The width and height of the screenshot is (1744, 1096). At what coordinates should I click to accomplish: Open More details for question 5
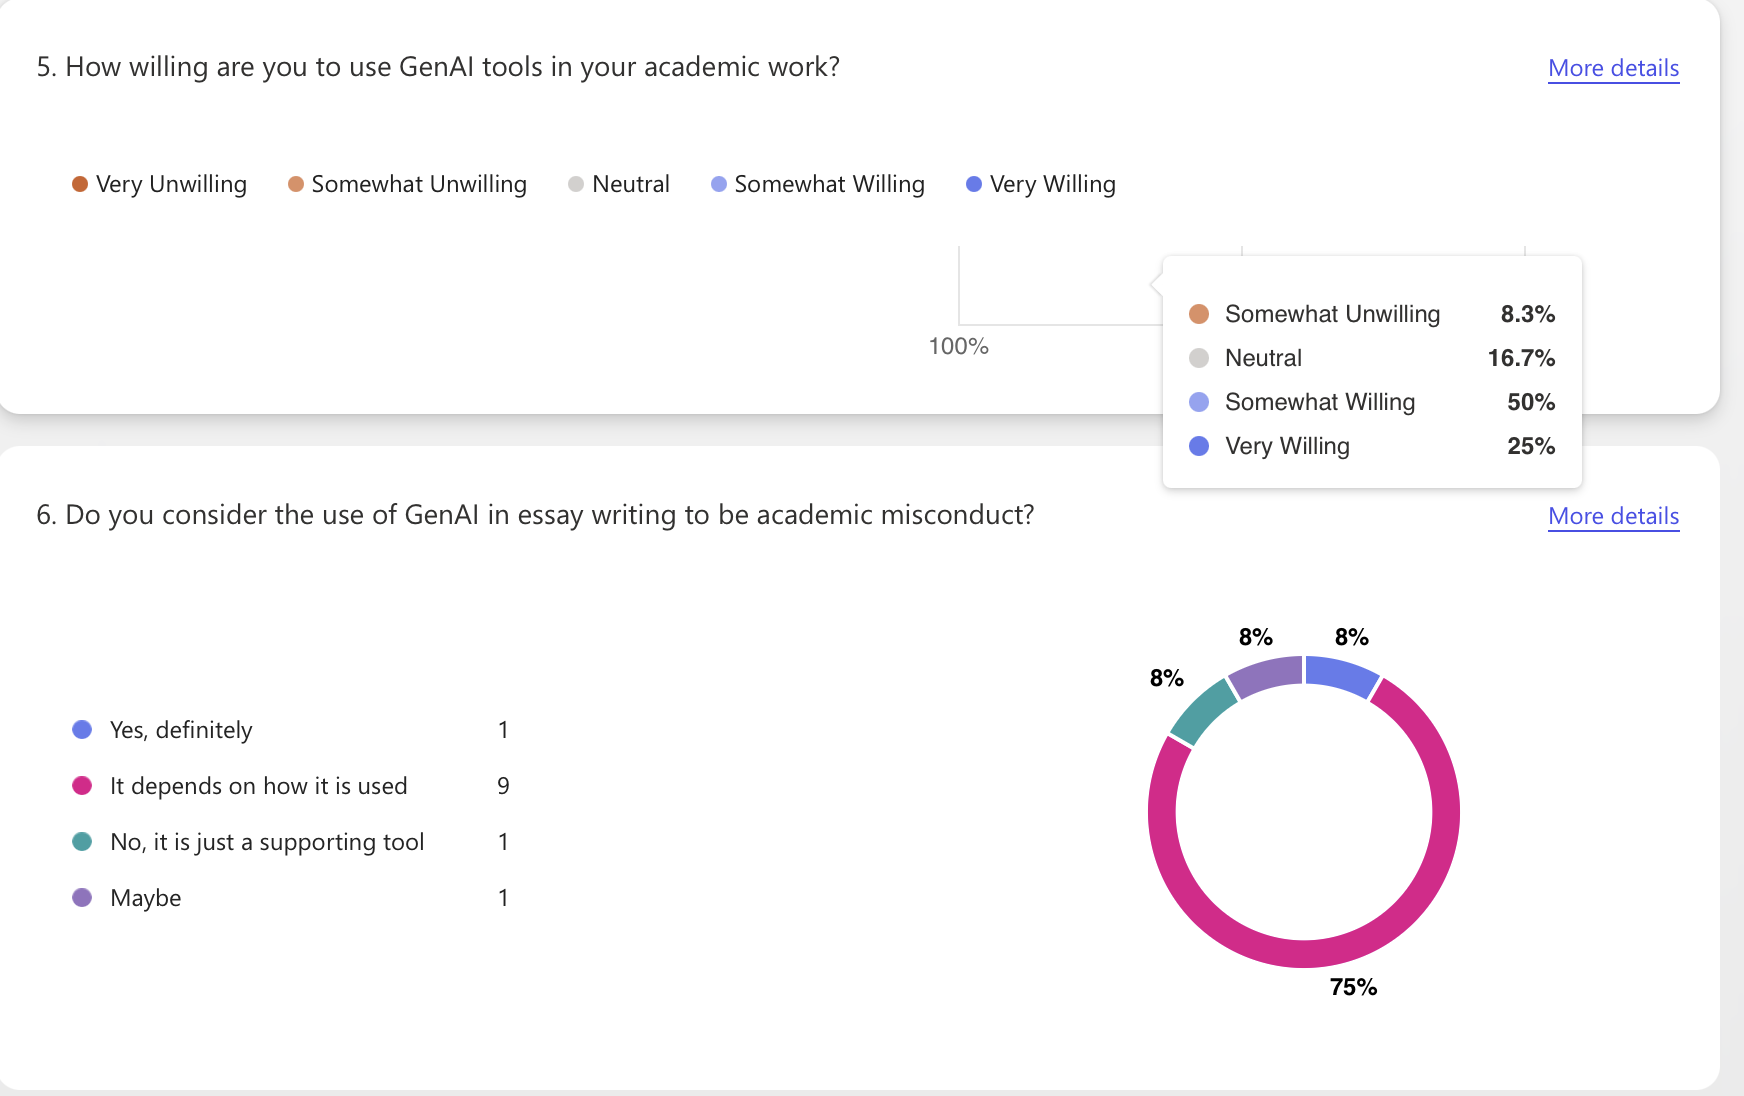[1613, 68]
